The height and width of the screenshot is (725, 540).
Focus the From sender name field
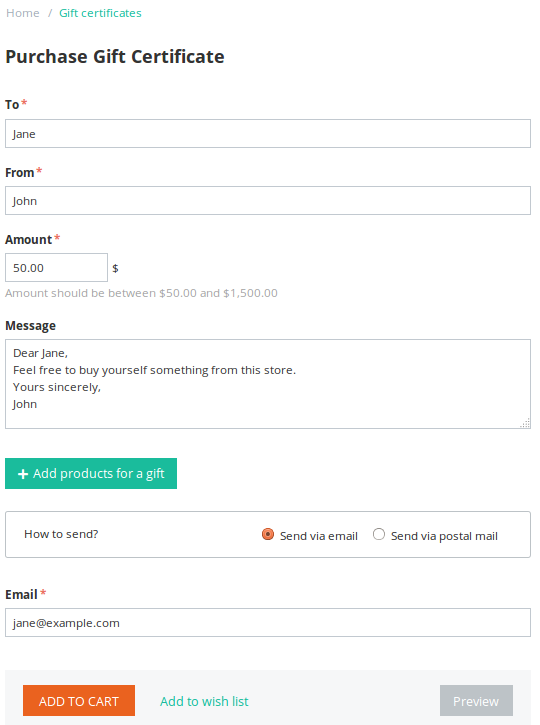click(x=268, y=201)
